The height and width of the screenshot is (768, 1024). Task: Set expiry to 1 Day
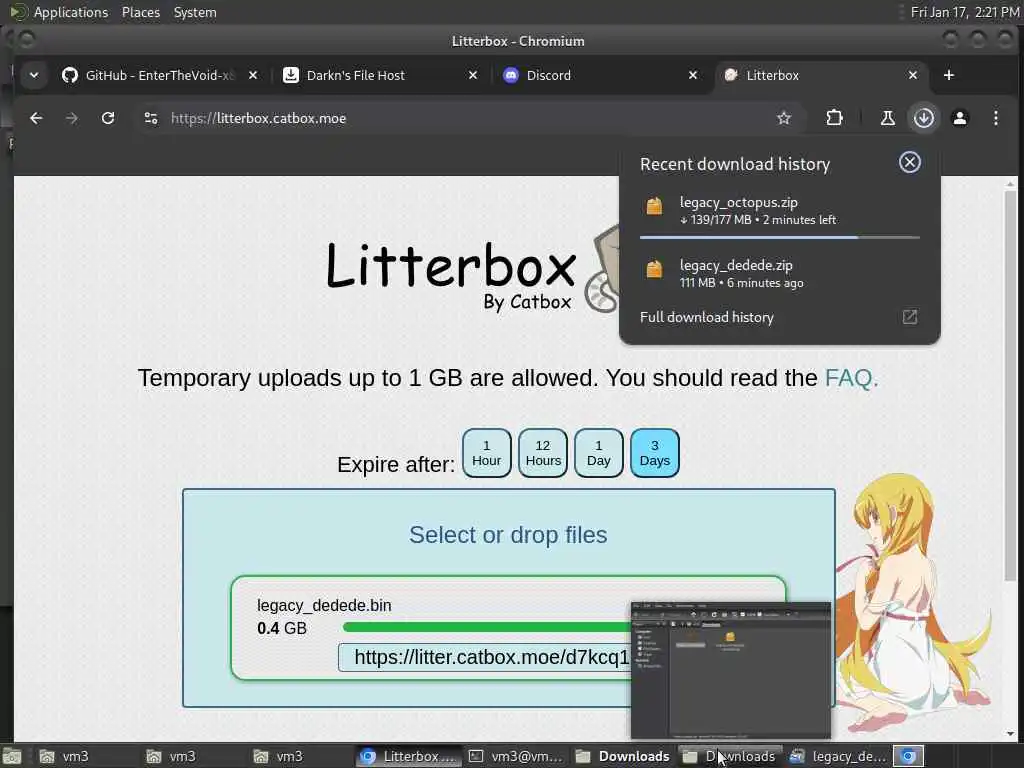(599, 453)
